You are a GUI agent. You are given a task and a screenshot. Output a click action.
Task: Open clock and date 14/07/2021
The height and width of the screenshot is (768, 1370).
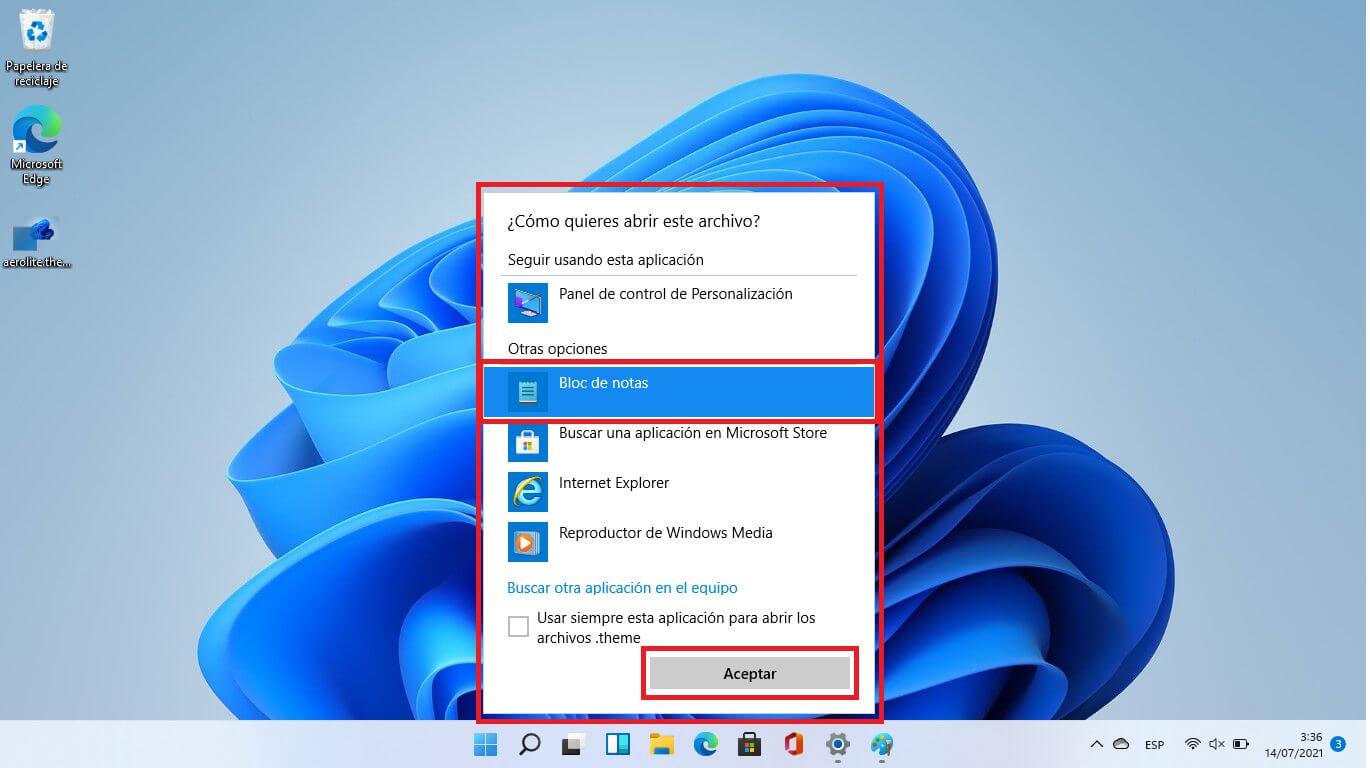(1293, 744)
